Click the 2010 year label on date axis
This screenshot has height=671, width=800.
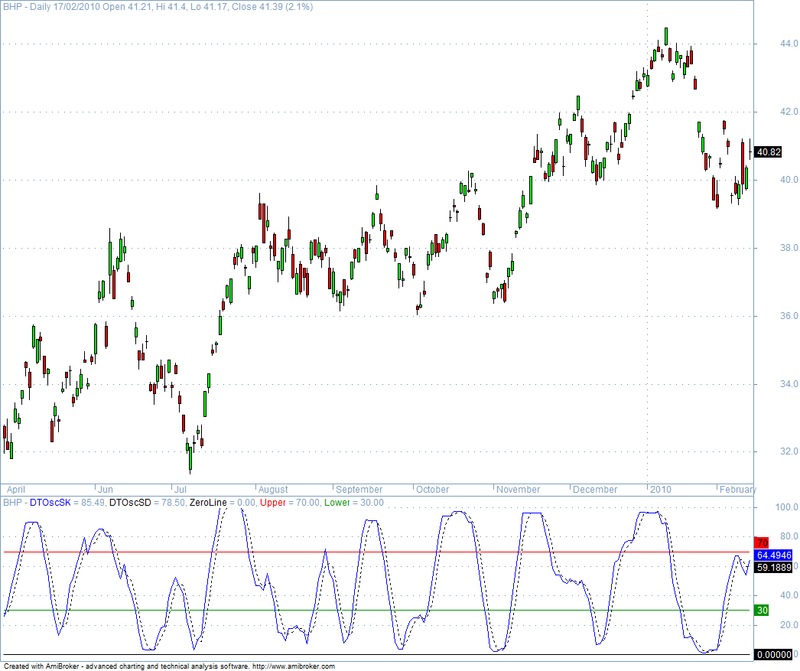(661, 489)
